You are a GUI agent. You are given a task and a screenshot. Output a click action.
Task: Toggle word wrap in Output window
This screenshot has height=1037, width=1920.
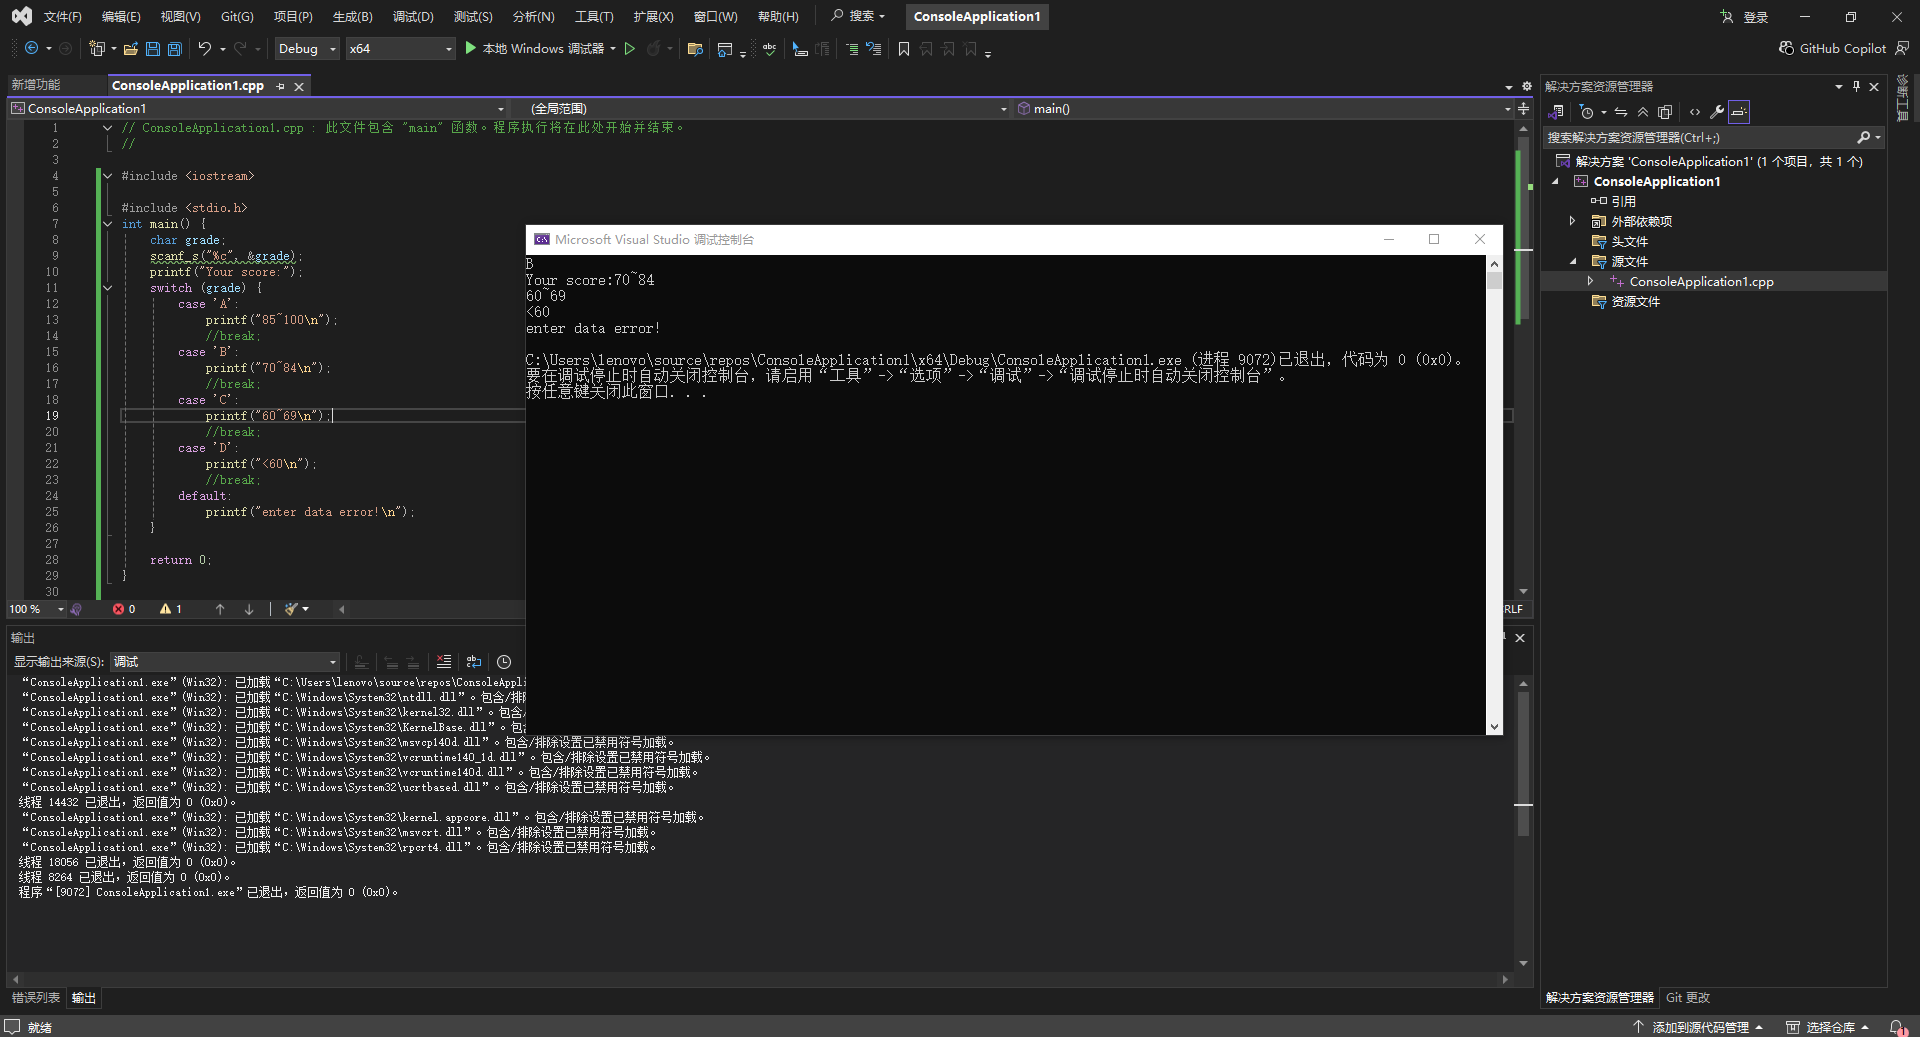pos(474,662)
